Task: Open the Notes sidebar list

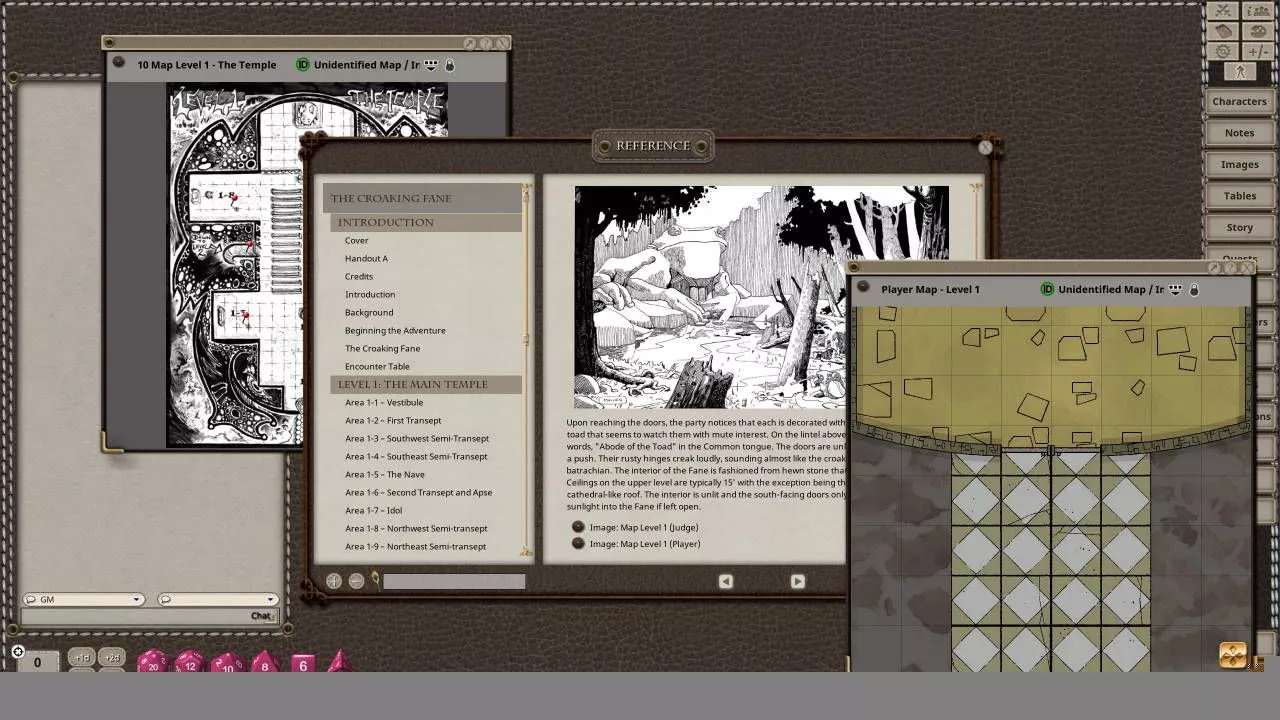Action: [1239, 132]
